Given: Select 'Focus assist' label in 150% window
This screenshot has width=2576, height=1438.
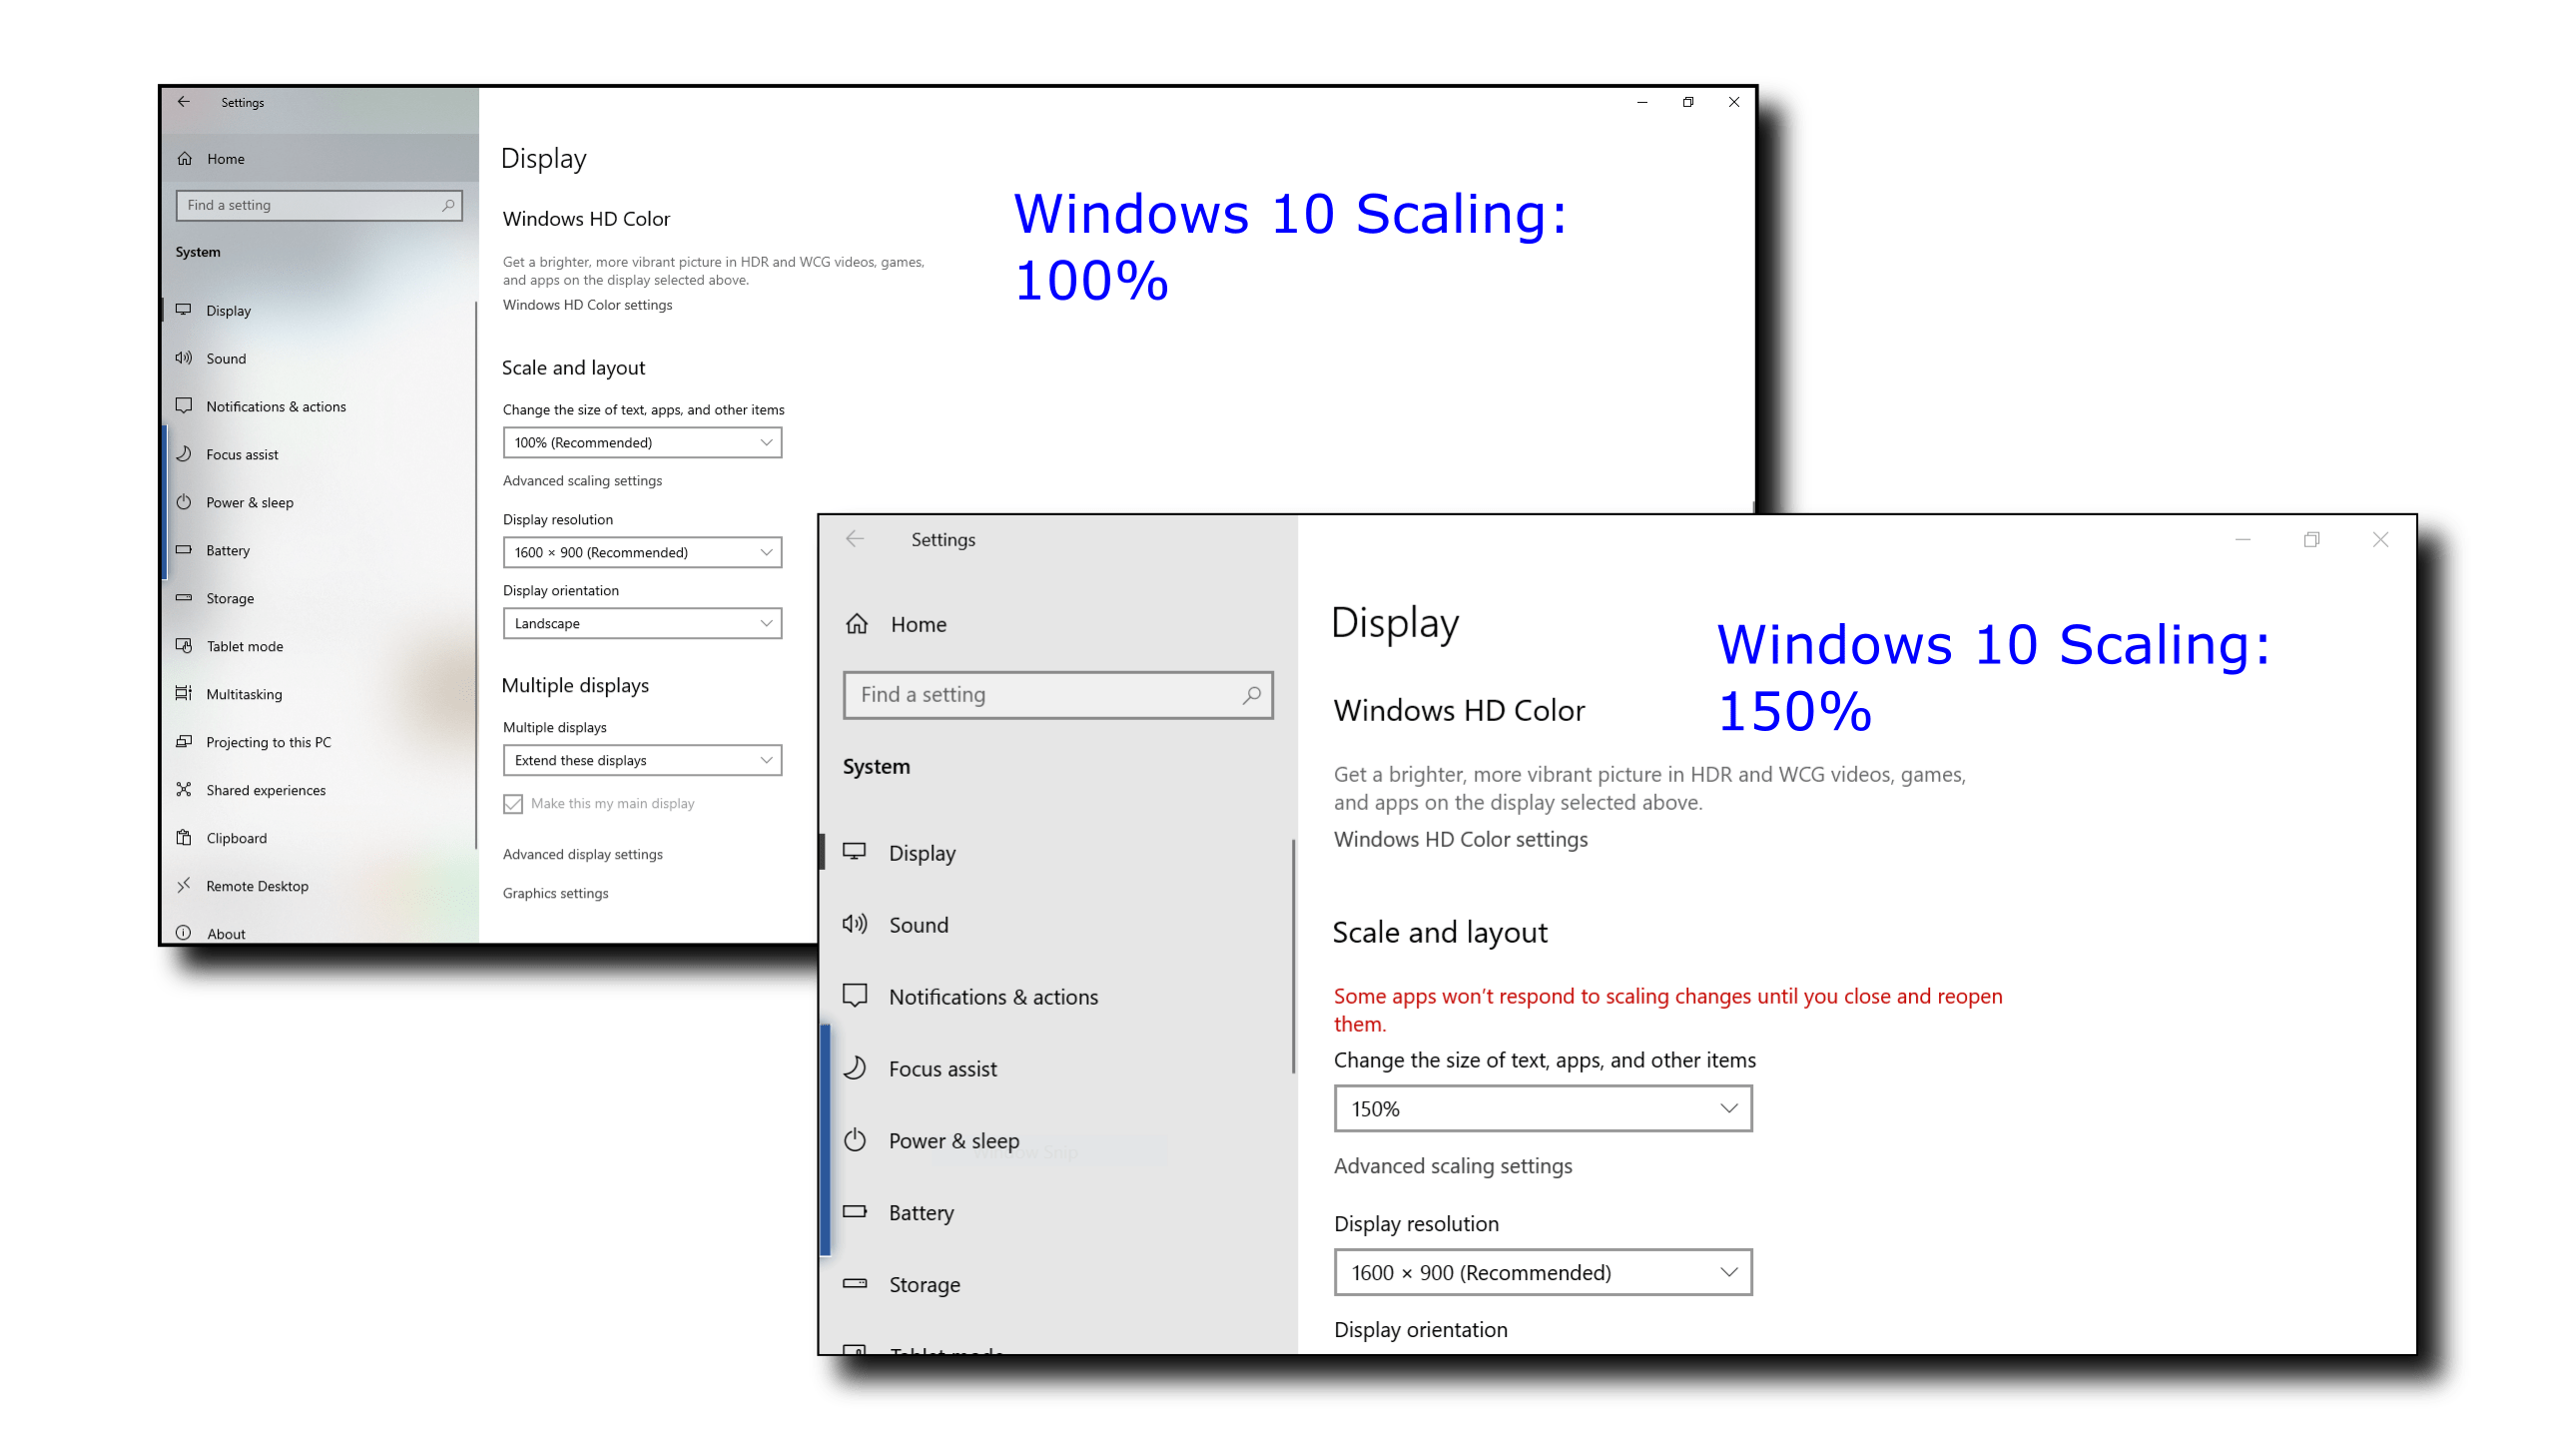Looking at the screenshot, I should 943,1069.
